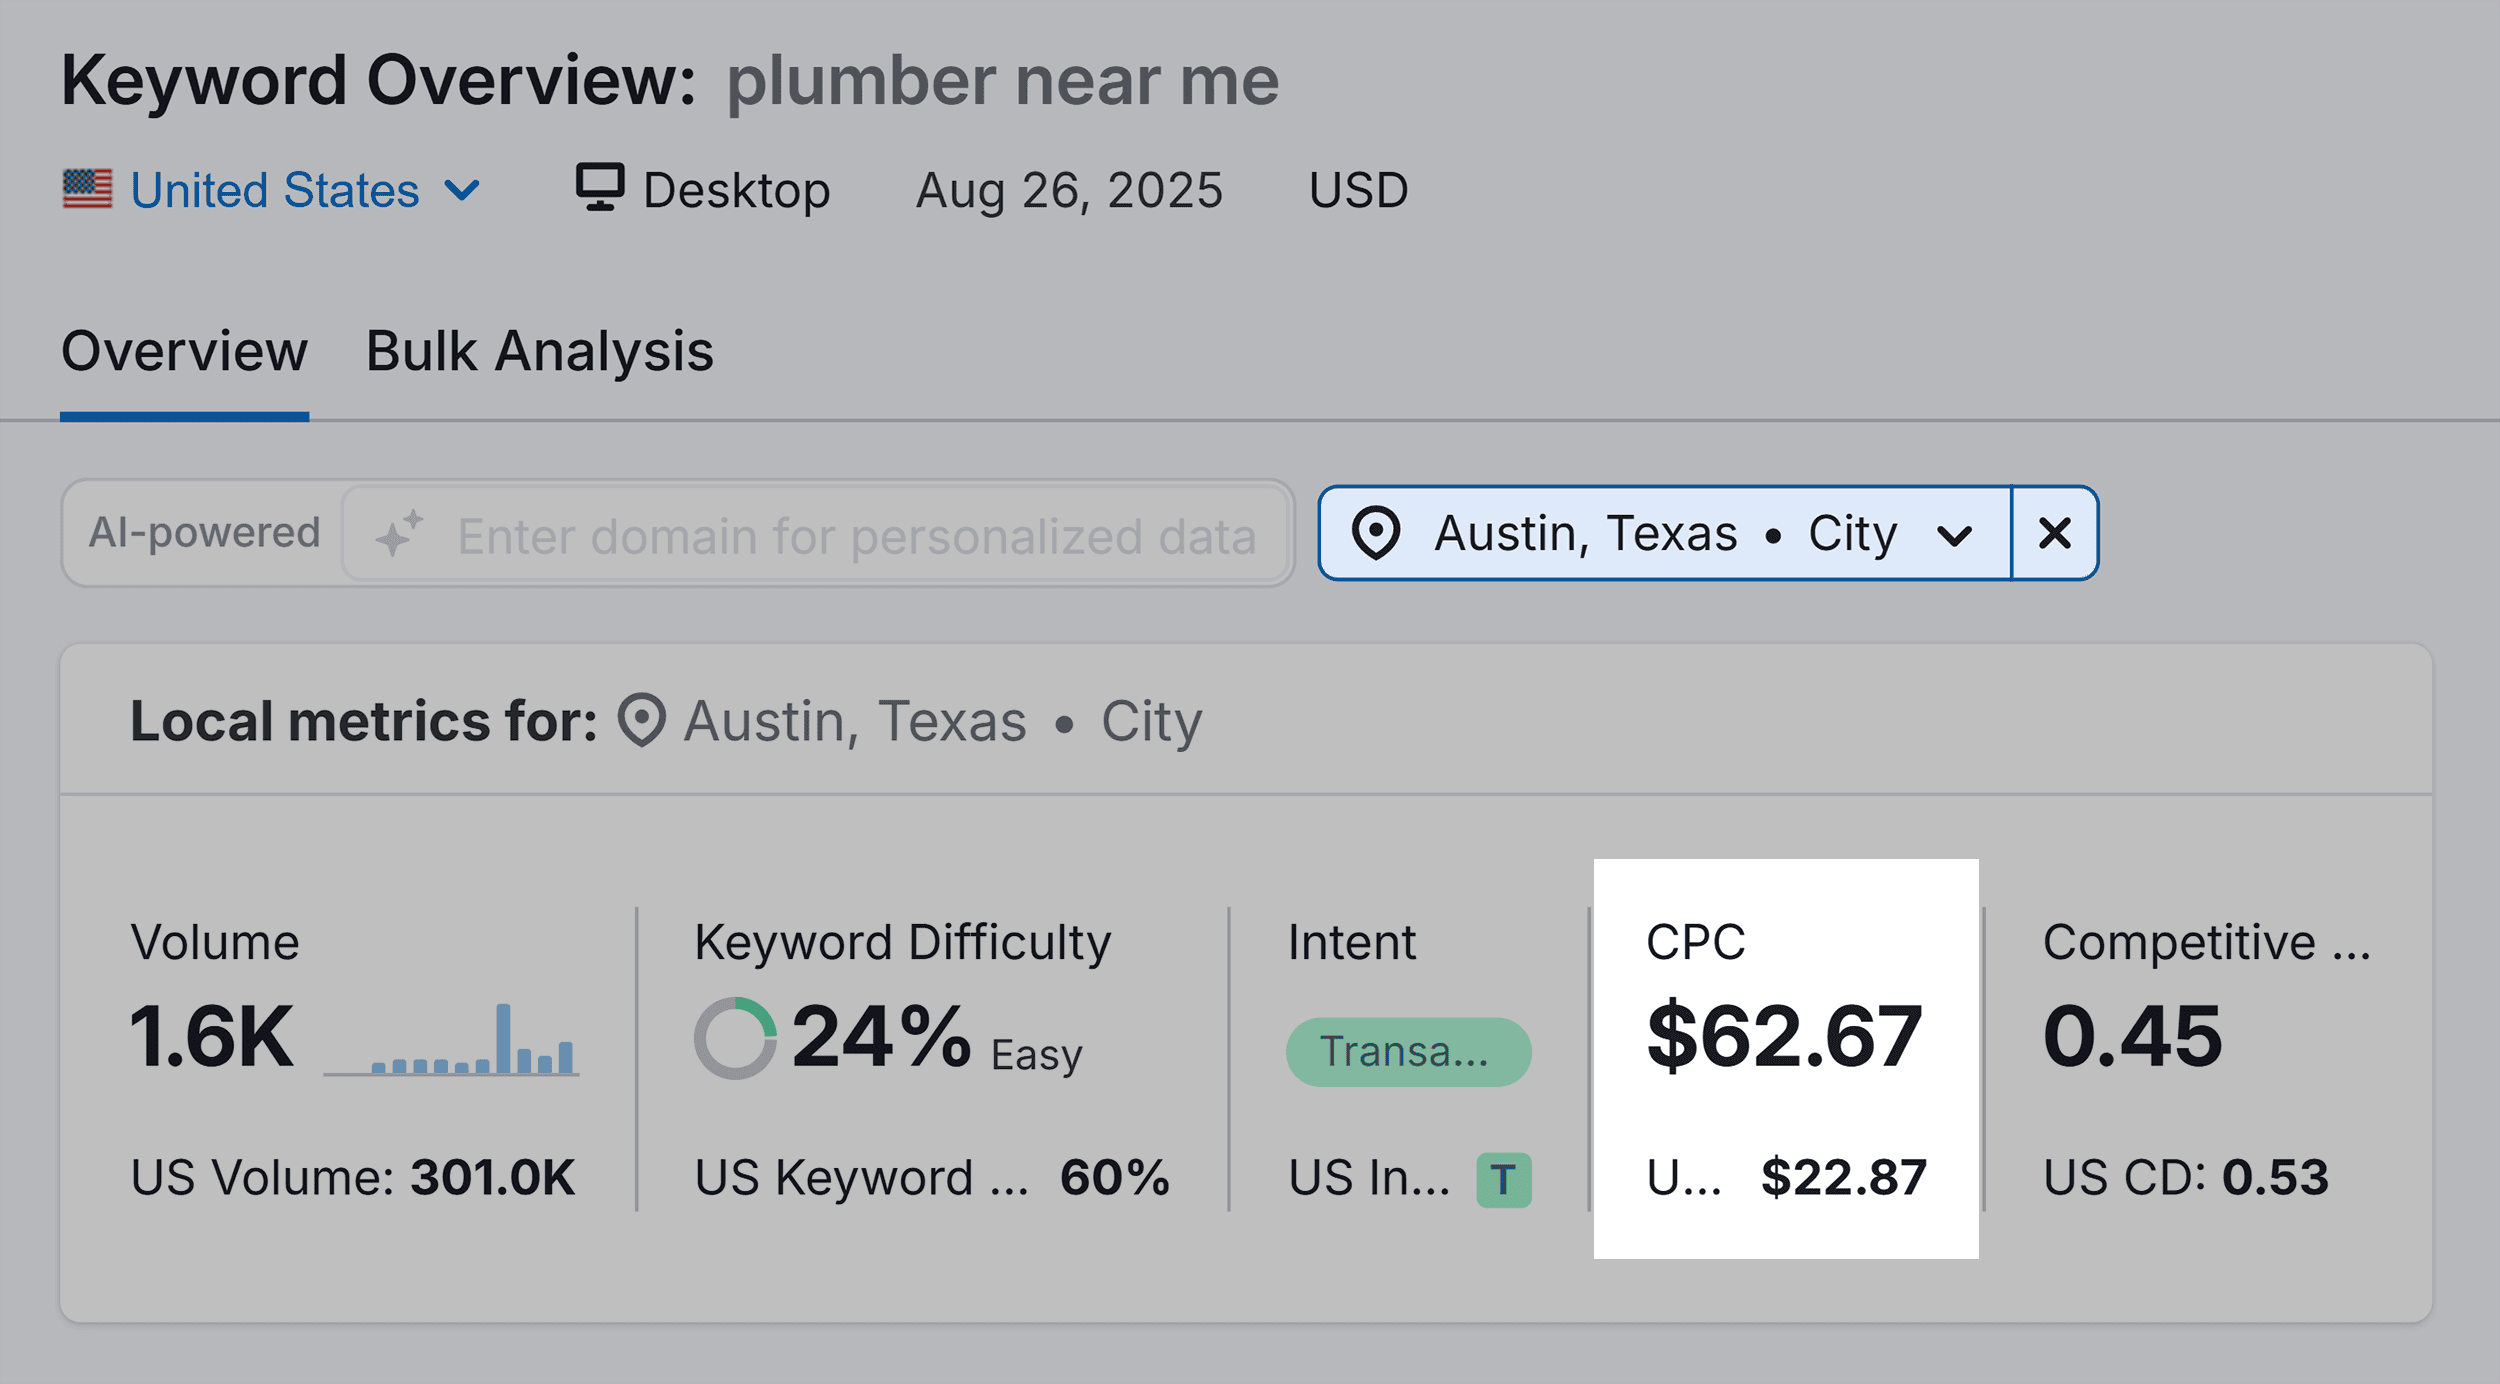Switch to the Bulk Analysis tab
The image size is (2500, 1384).
tap(539, 351)
